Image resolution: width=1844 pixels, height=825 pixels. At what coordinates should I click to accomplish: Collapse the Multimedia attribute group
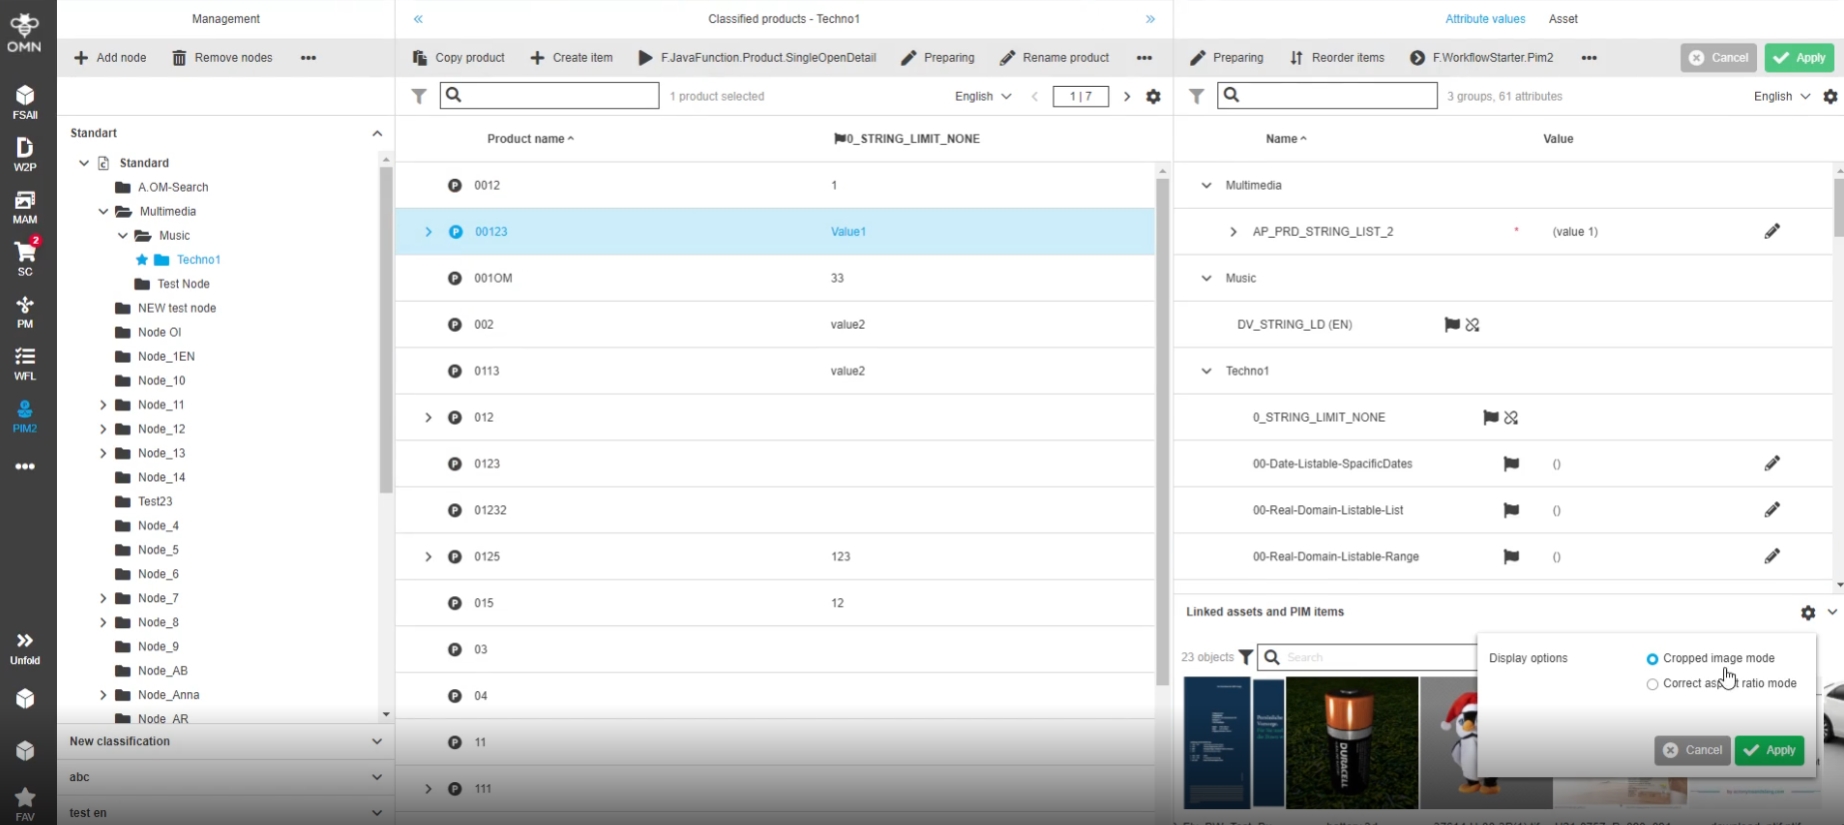coord(1206,185)
